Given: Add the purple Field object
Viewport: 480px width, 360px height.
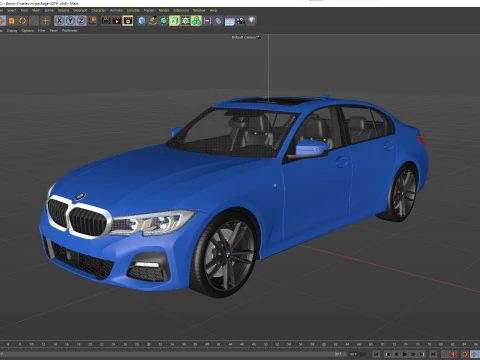Looking at the screenshot, I should [207, 21].
